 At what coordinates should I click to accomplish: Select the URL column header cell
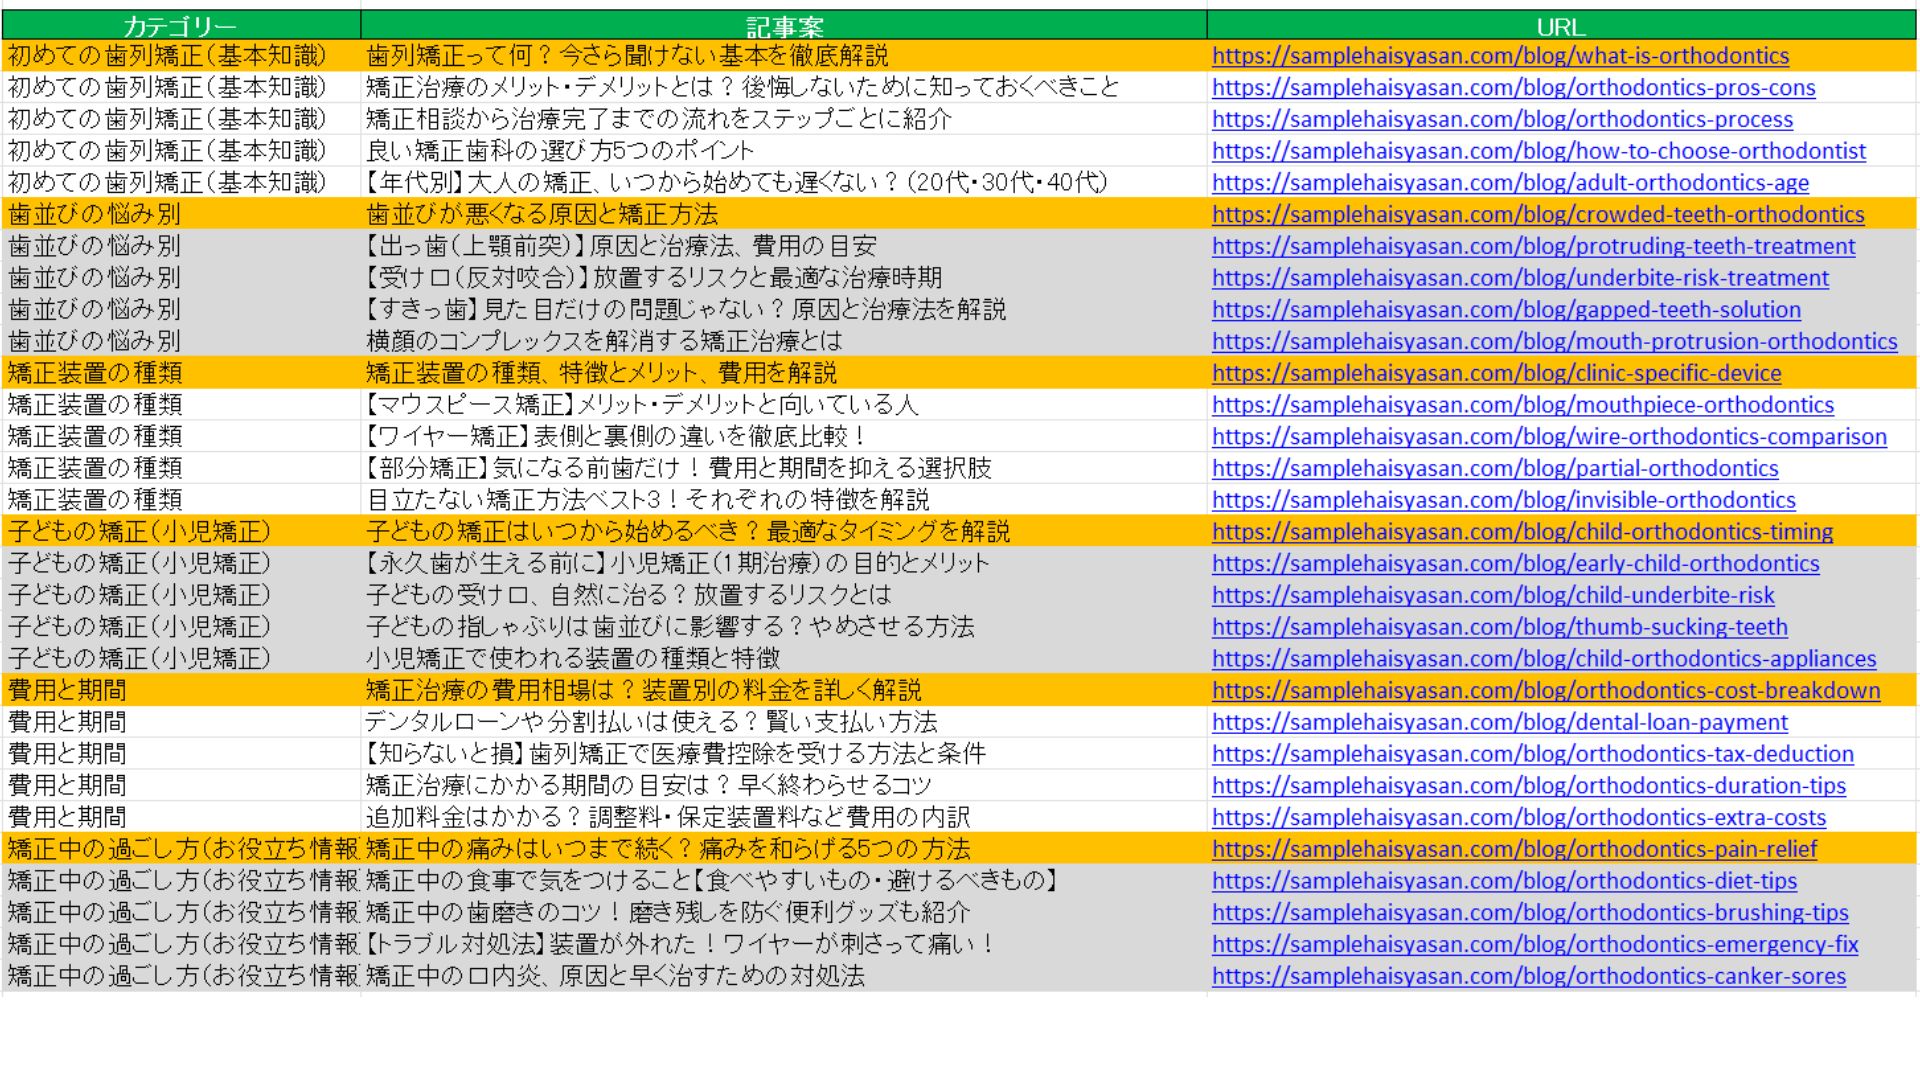click(1560, 26)
